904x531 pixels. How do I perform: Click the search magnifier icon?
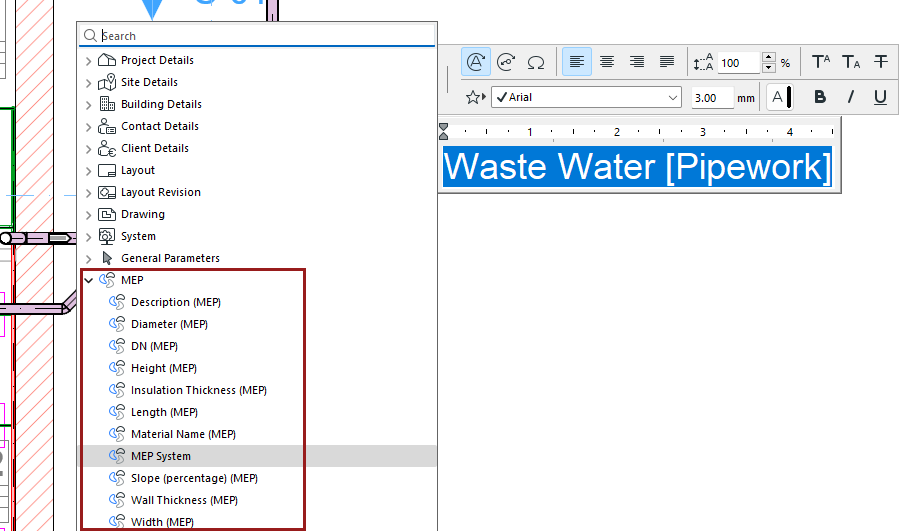pos(90,36)
